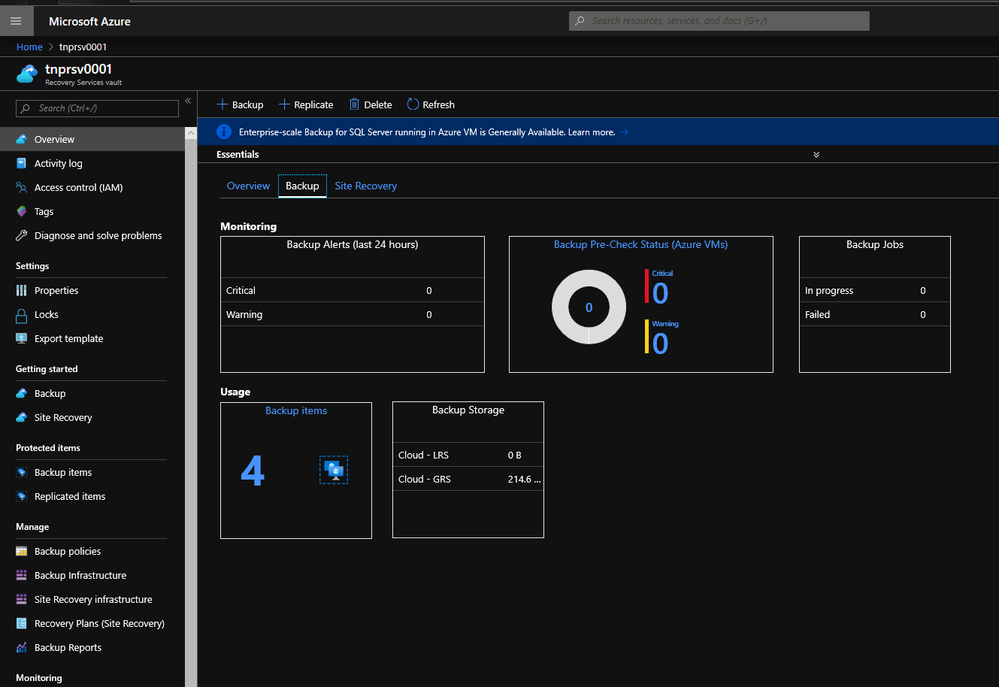Open Backup Infrastructure item
Screen dimensions: 999x687
pos(80,576)
